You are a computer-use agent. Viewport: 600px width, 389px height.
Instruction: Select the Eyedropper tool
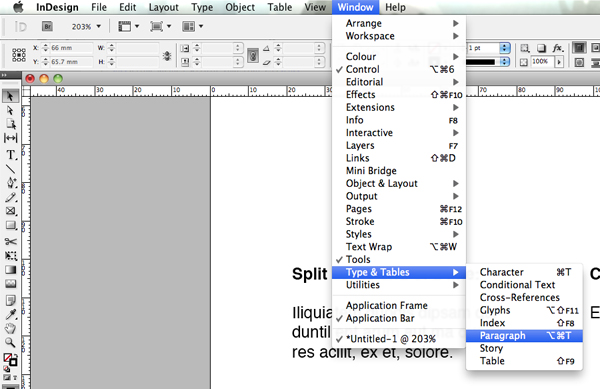(10, 314)
